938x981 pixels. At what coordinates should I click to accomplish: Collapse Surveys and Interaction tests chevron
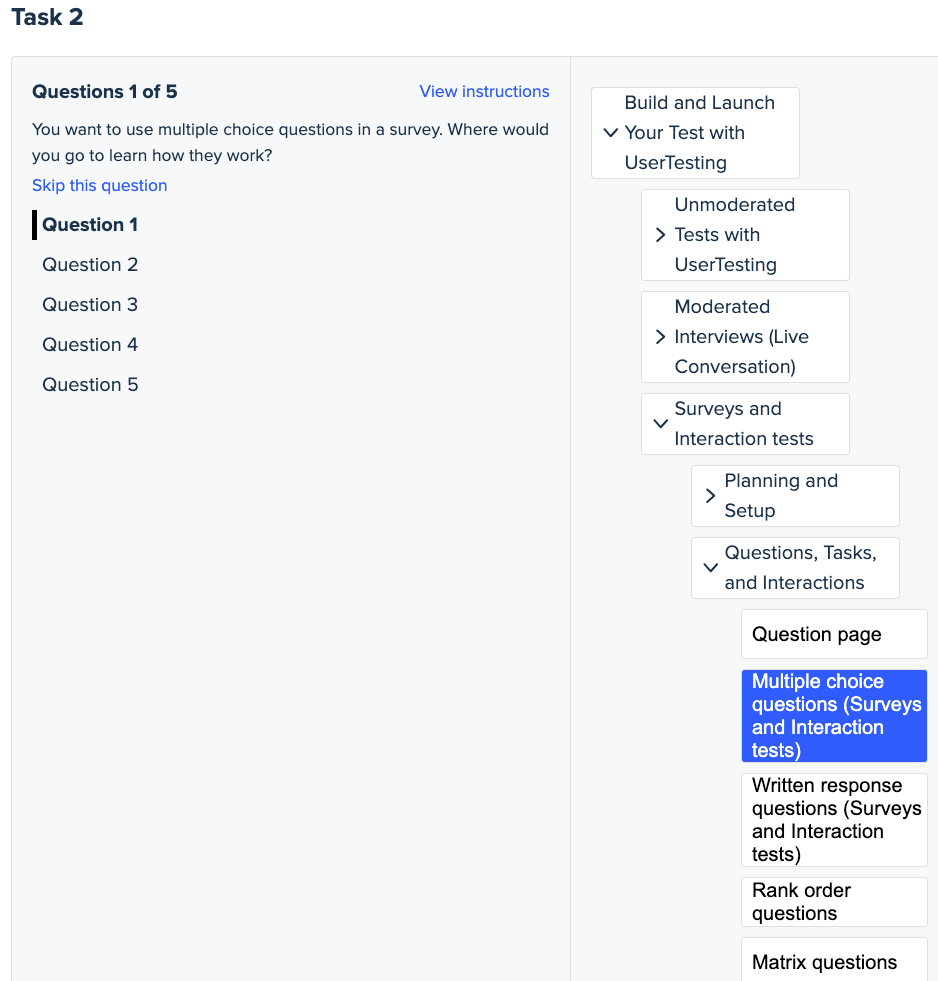pos(660,424)
